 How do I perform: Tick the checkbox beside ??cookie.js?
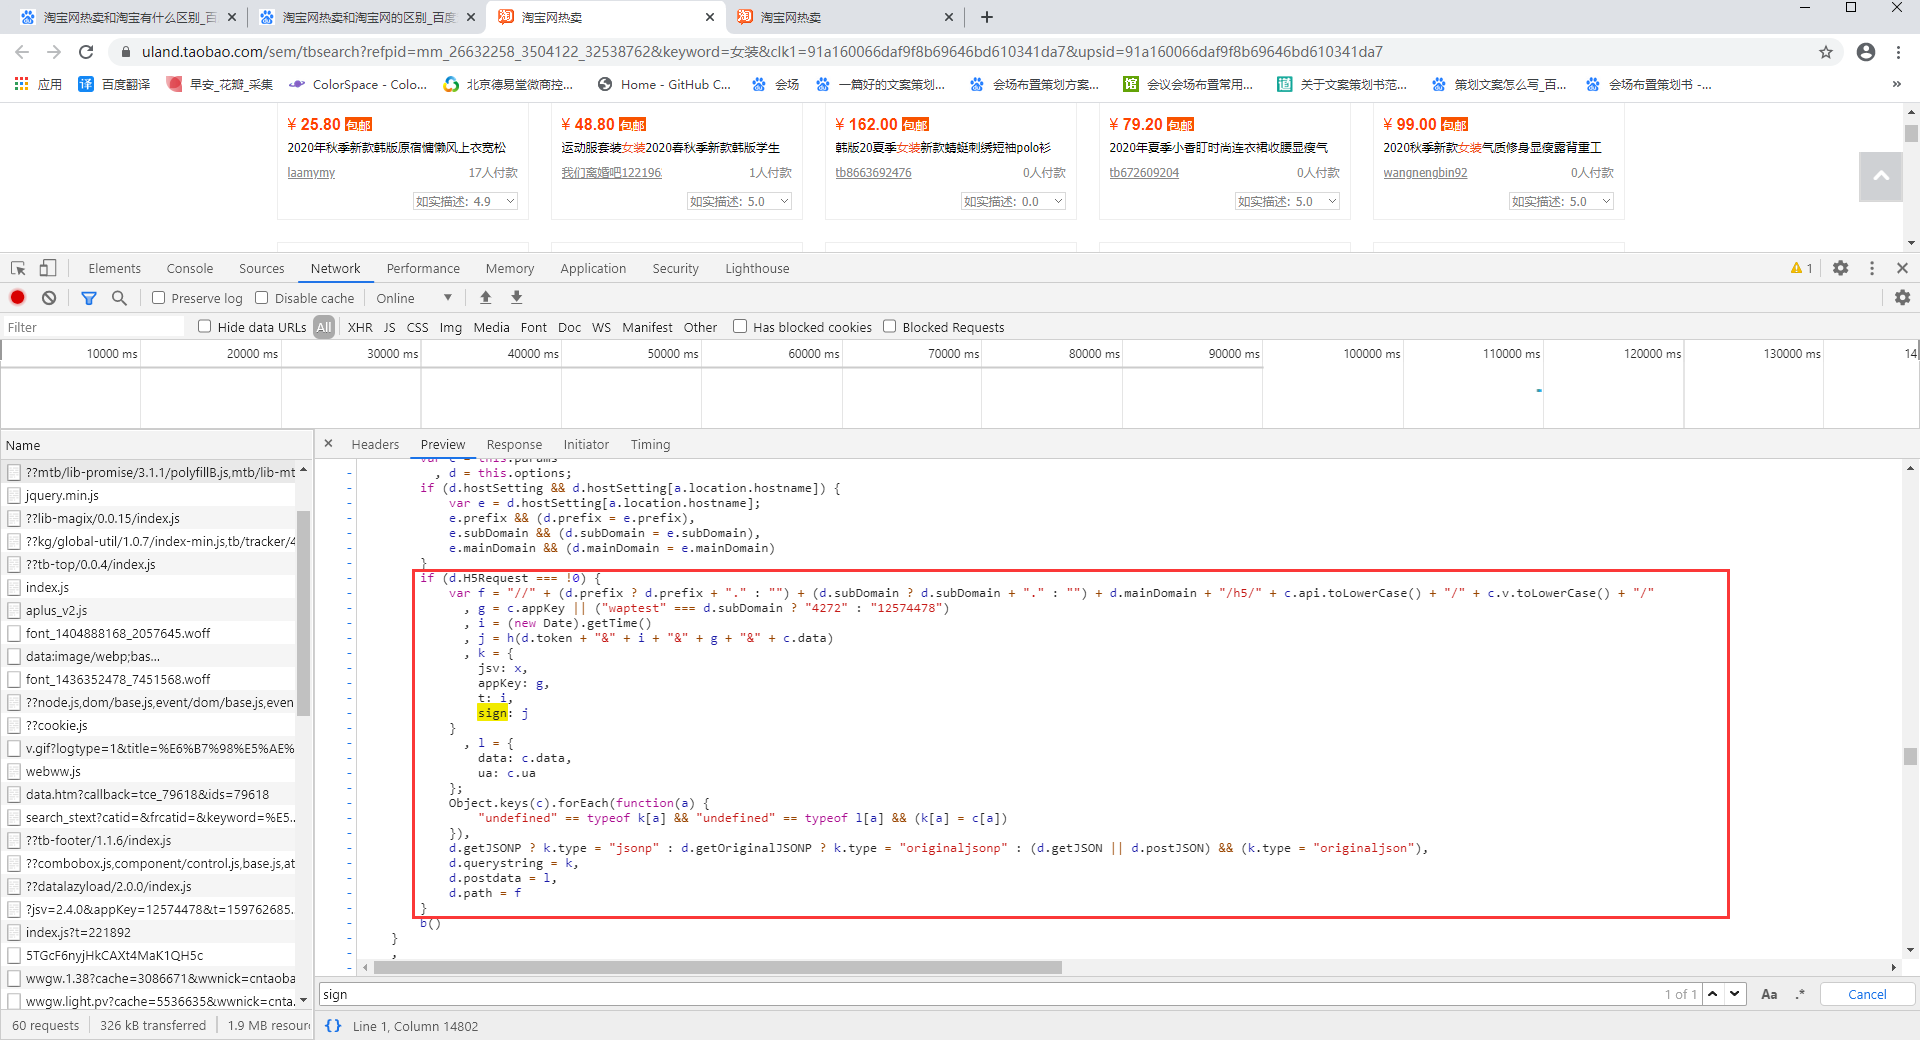tap(14, 725)
